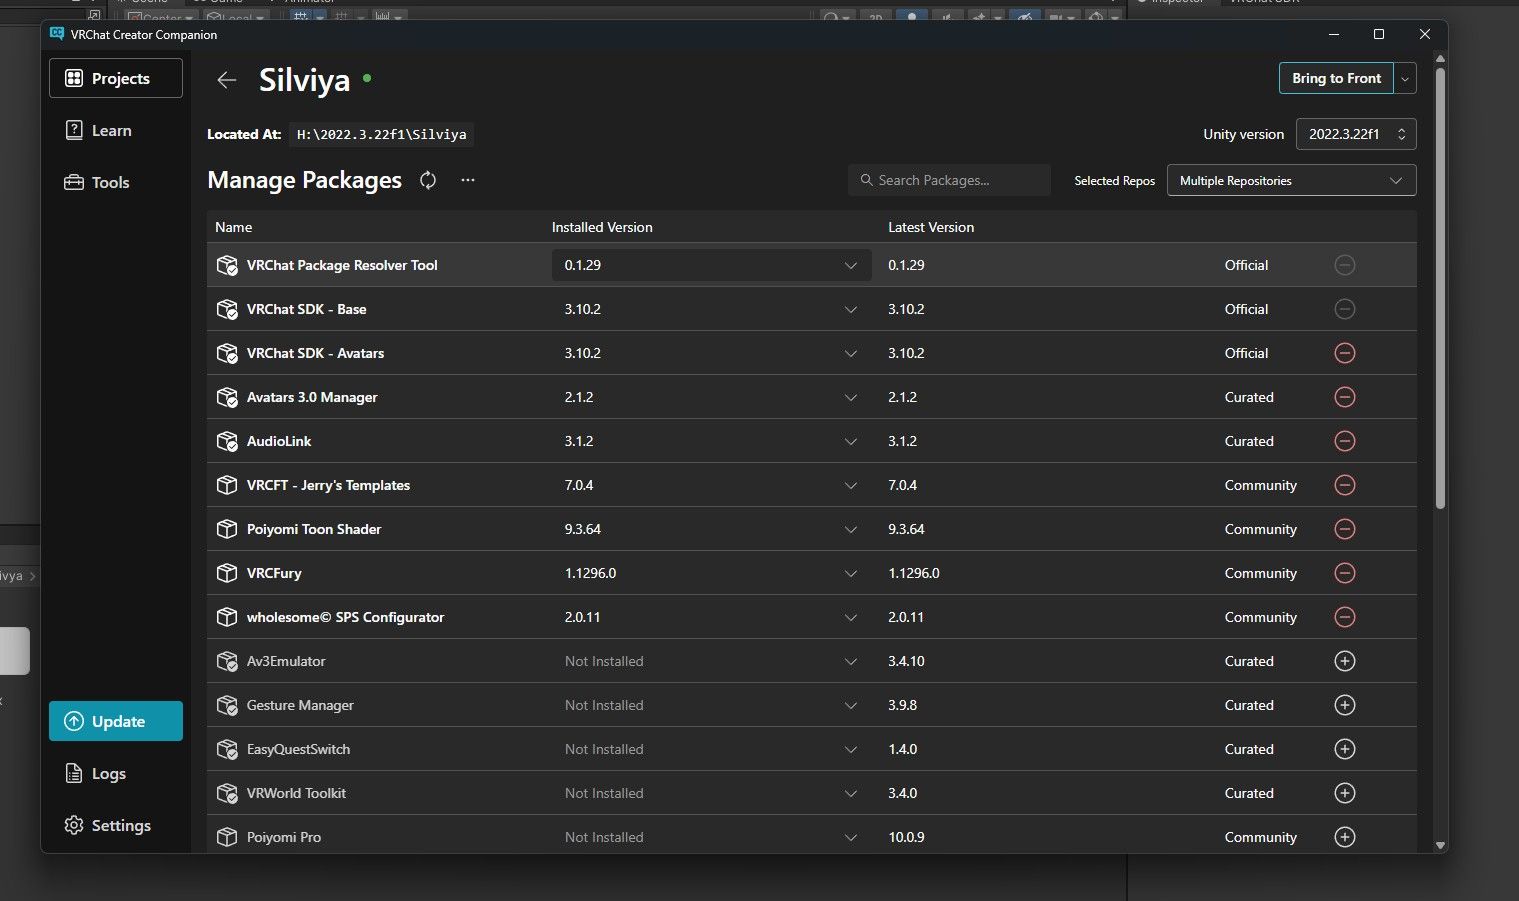Open version dropdown for Avatars 3.0 Manager
The width and height of the screenshot is (1519, 901).
pyautogui.click(x=711, y=397)
